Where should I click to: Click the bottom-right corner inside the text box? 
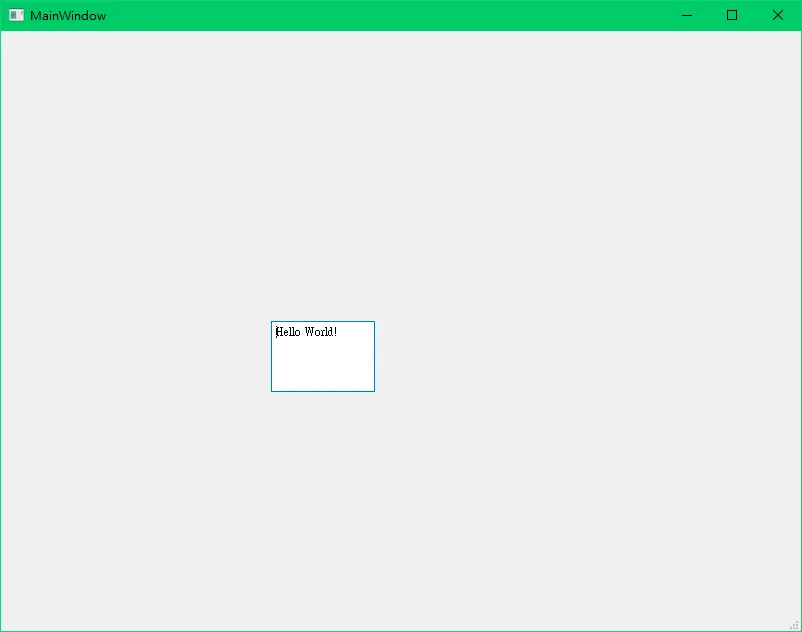coord(368,385)
